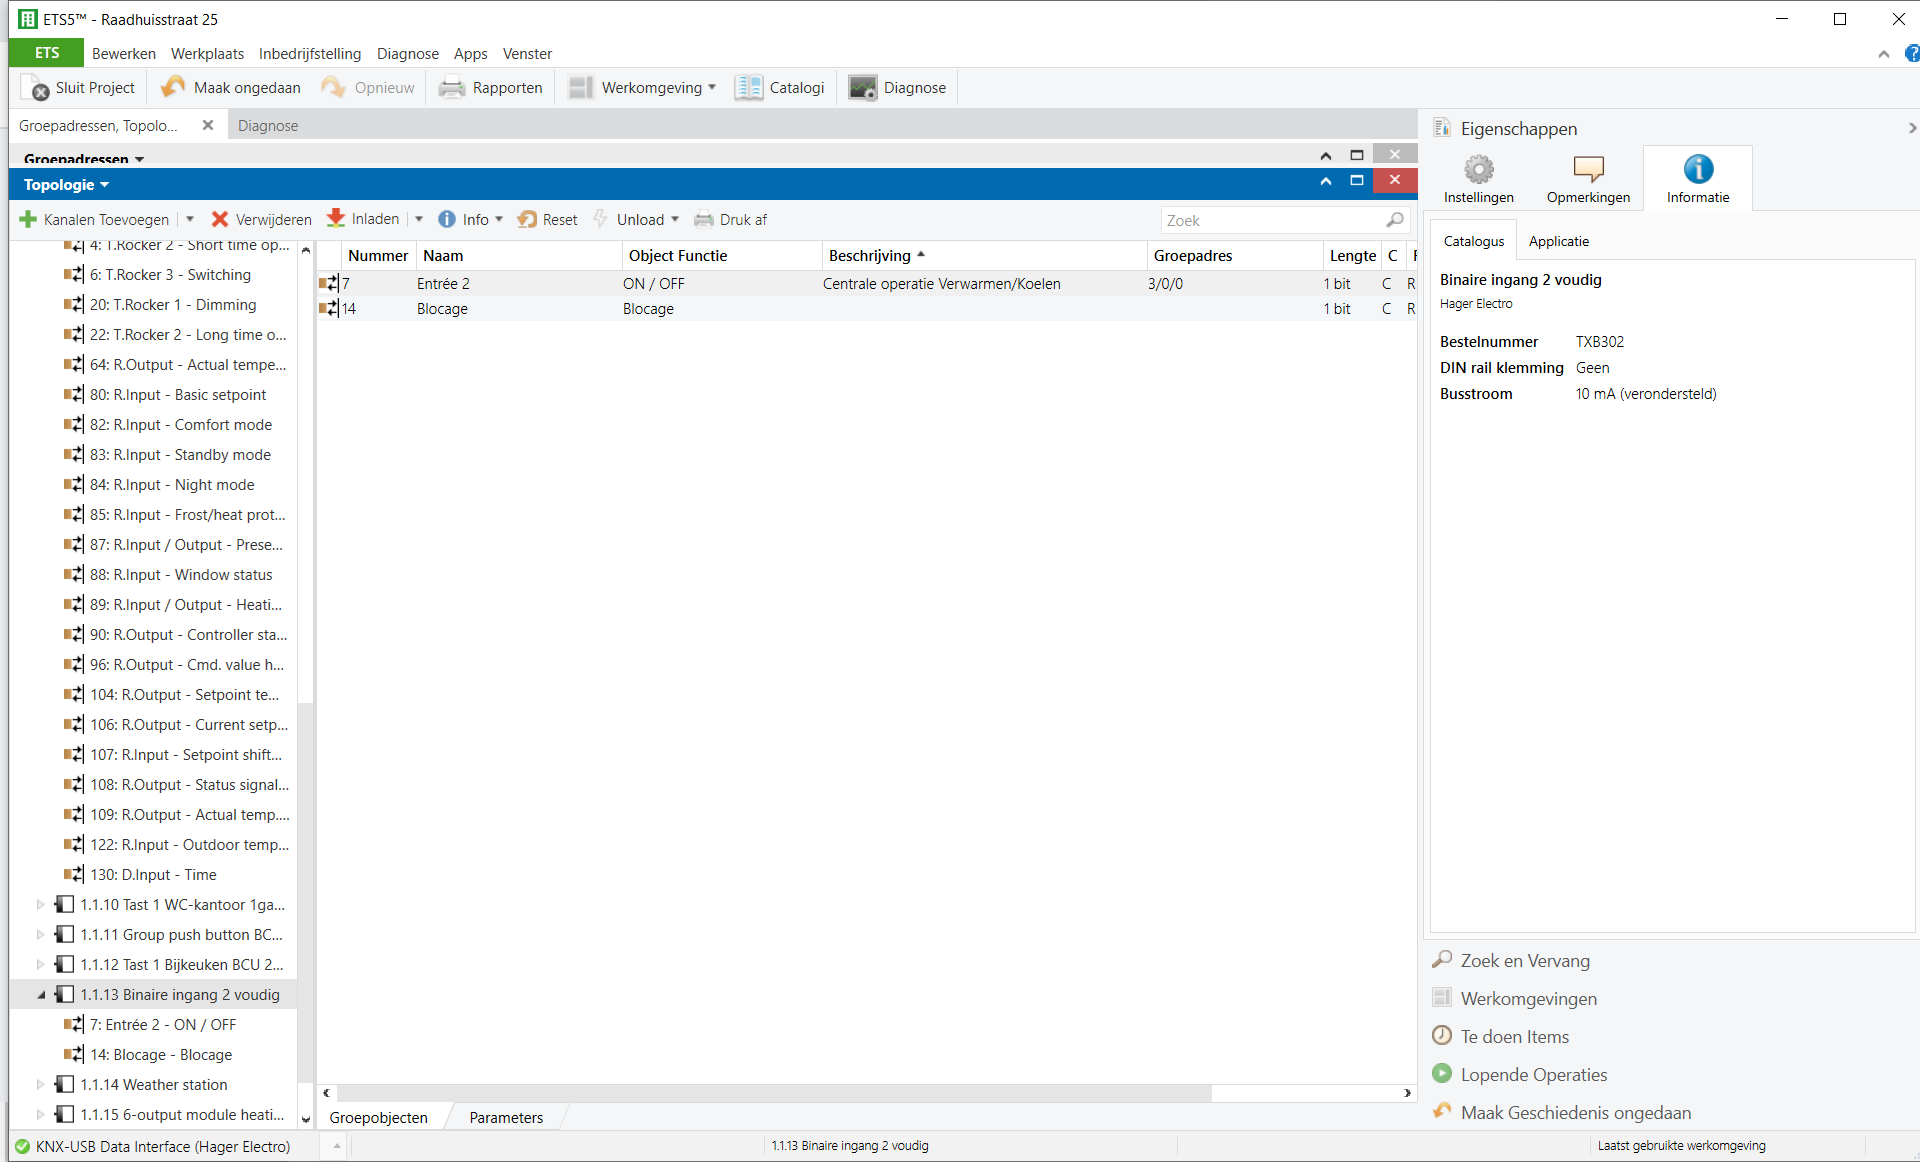This screenshot has width=1930, height=1162.
Task: Switch to the Parameters tab
Action: click(506, 1118)
